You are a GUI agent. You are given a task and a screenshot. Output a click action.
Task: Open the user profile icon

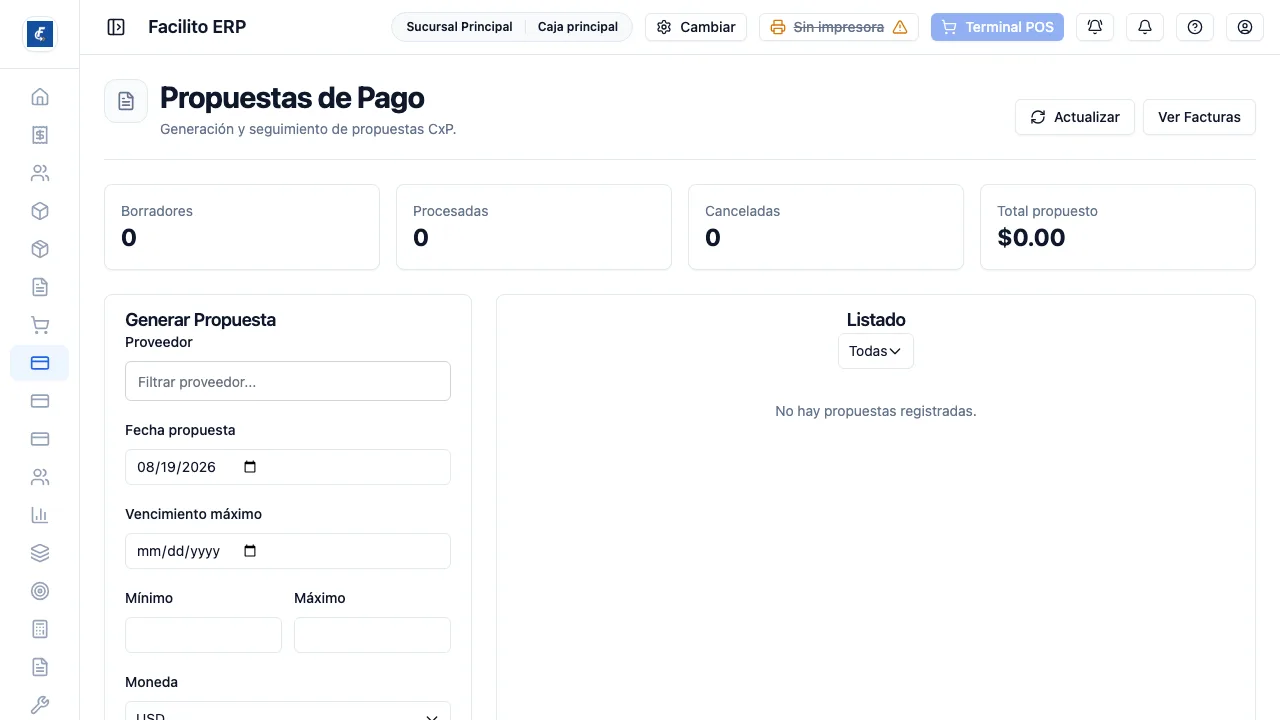pos(1245,27)
